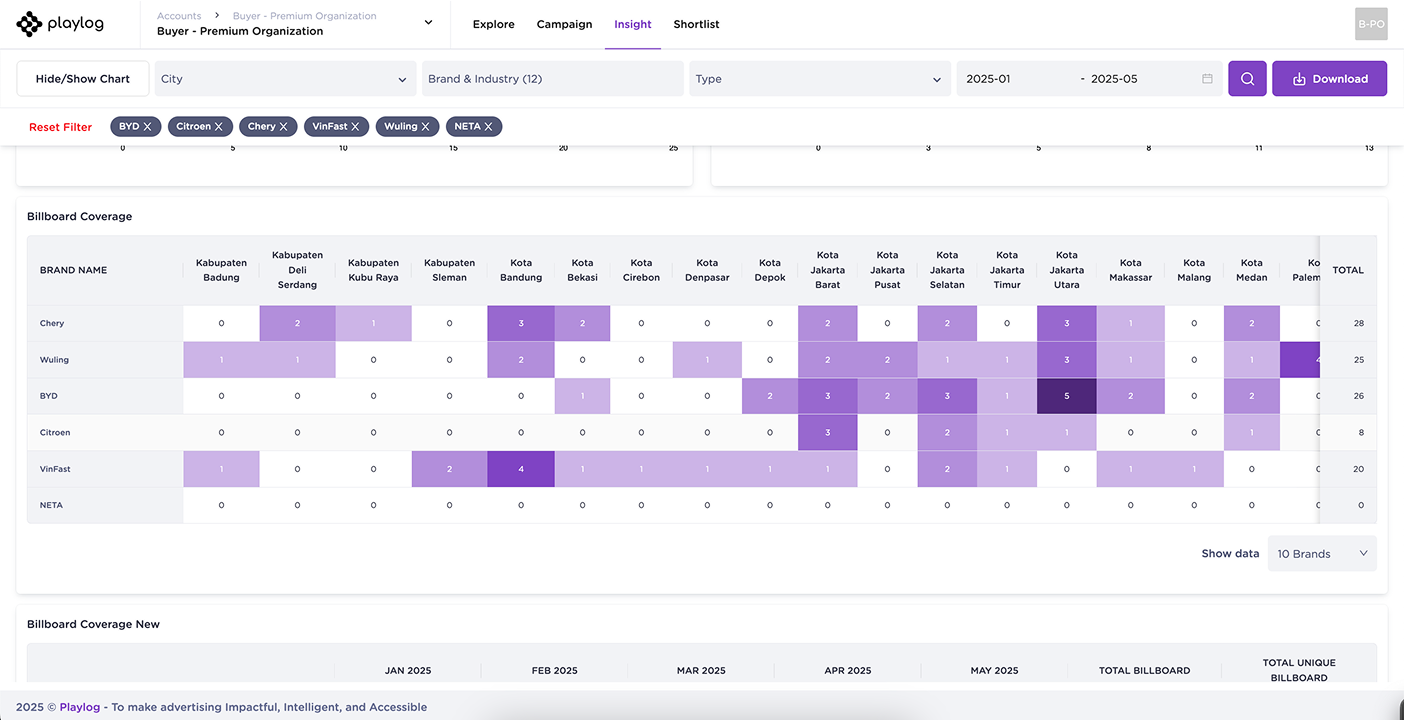1404x720 pixels.
Task: Open the date range calendar icon
Action: (1207, 79)
